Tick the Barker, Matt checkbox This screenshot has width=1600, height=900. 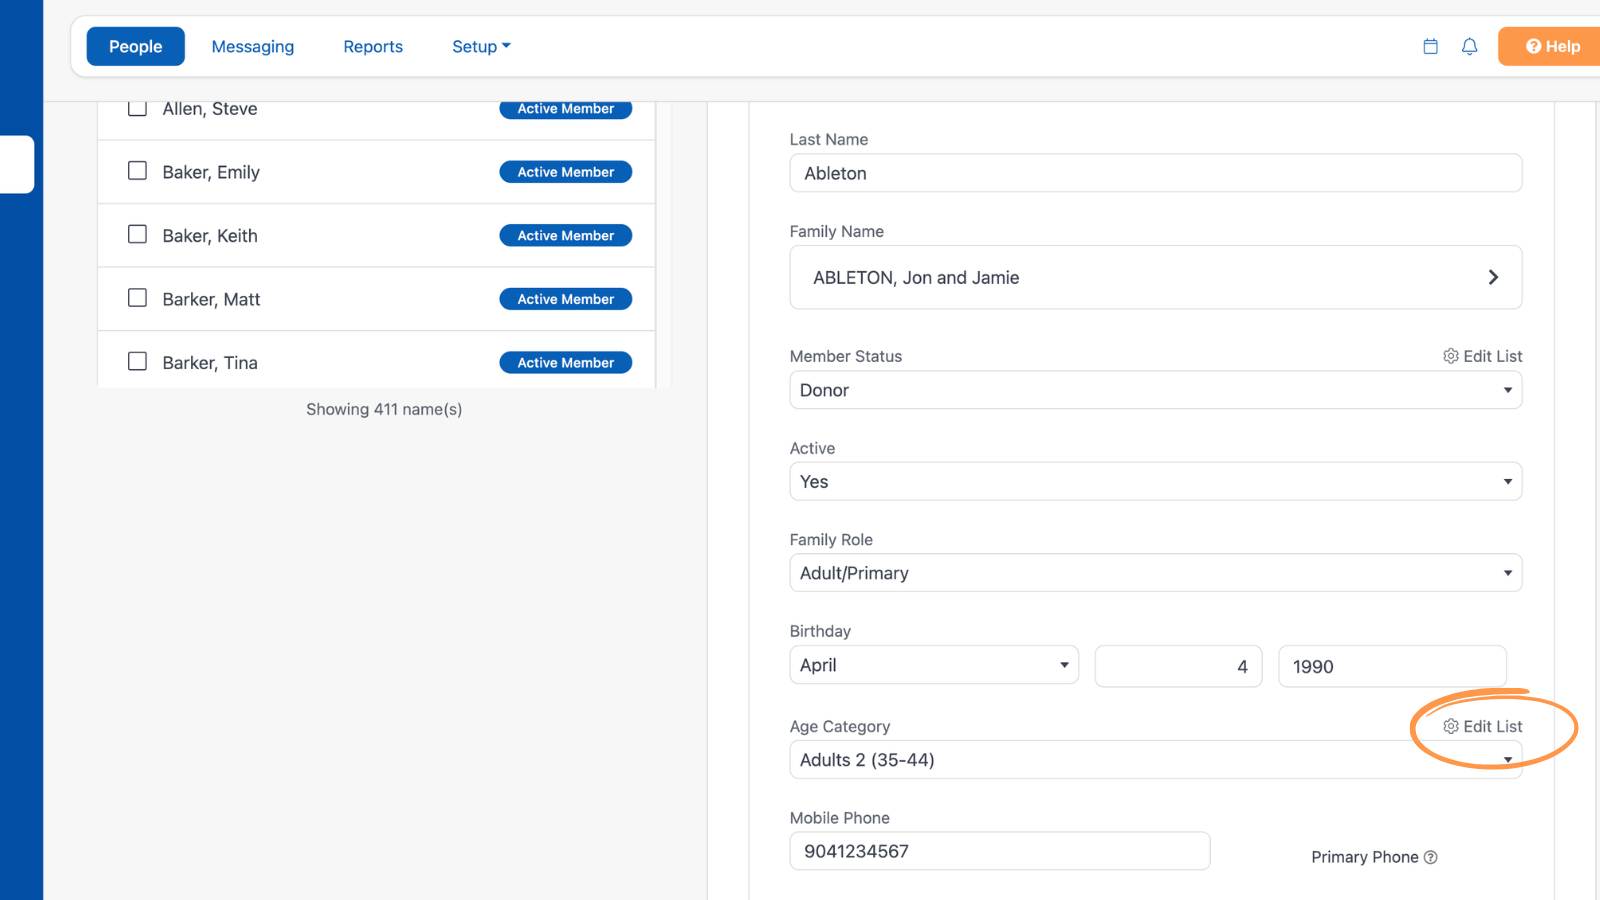coord(137,298)
